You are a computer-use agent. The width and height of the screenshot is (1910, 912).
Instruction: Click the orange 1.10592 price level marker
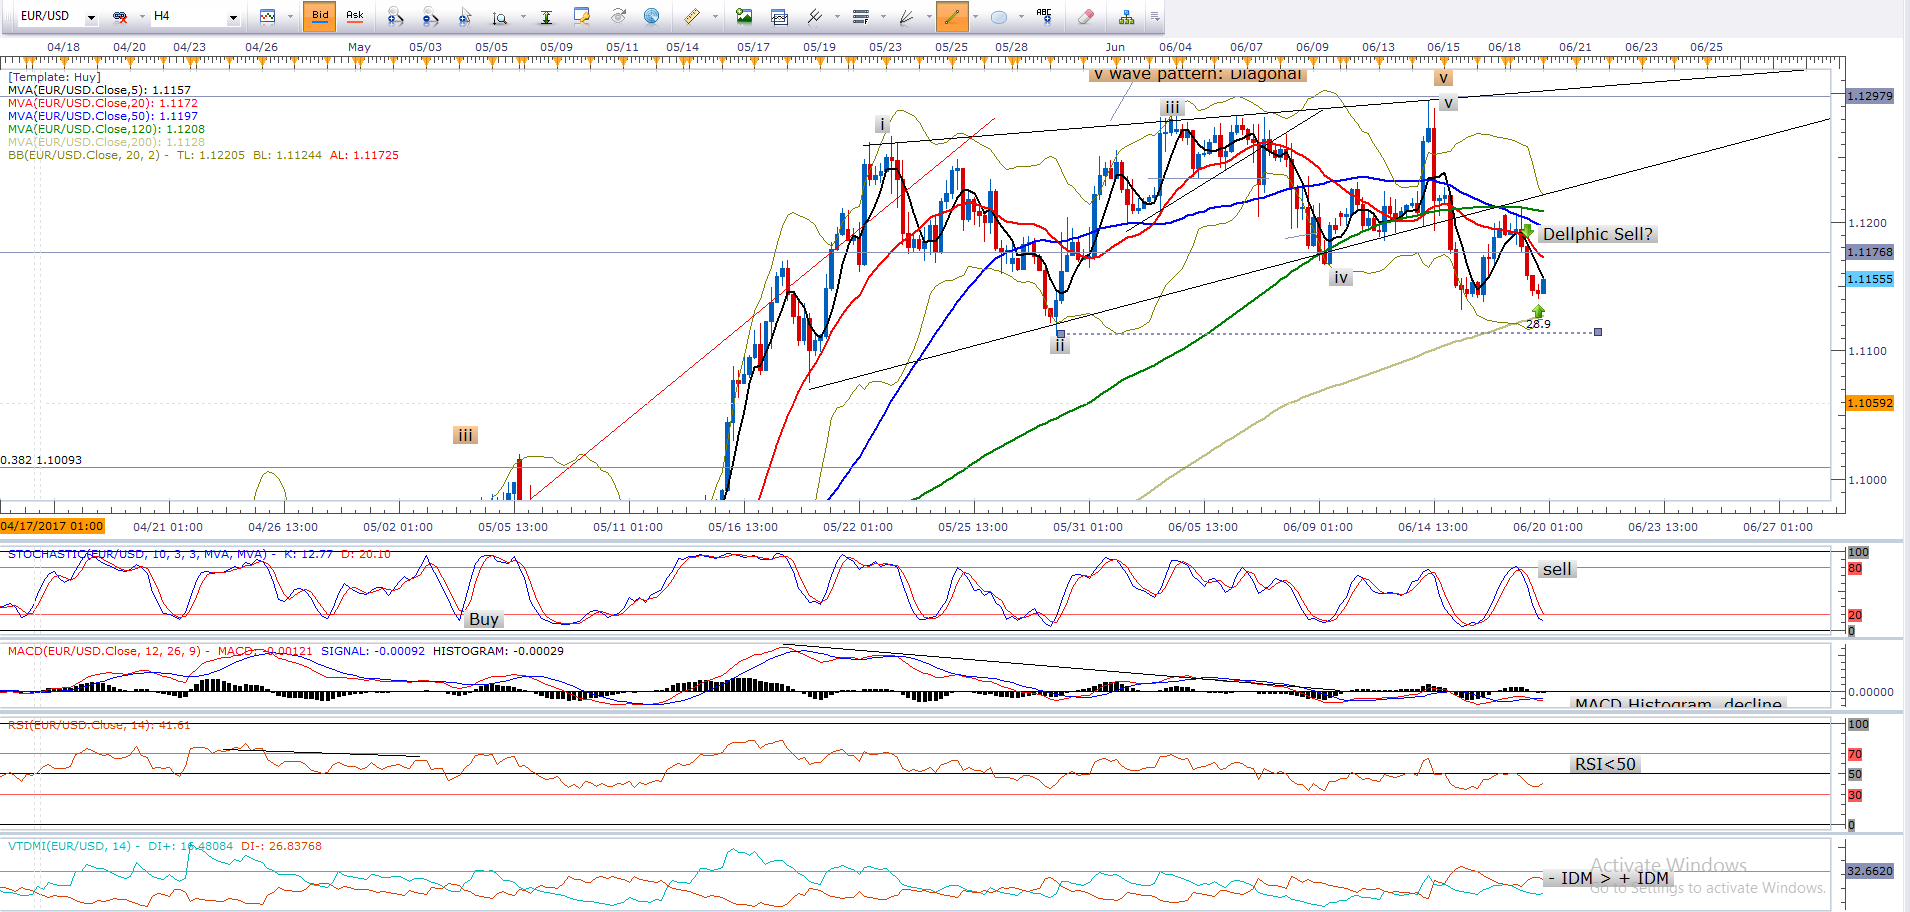pos(1869,403)
